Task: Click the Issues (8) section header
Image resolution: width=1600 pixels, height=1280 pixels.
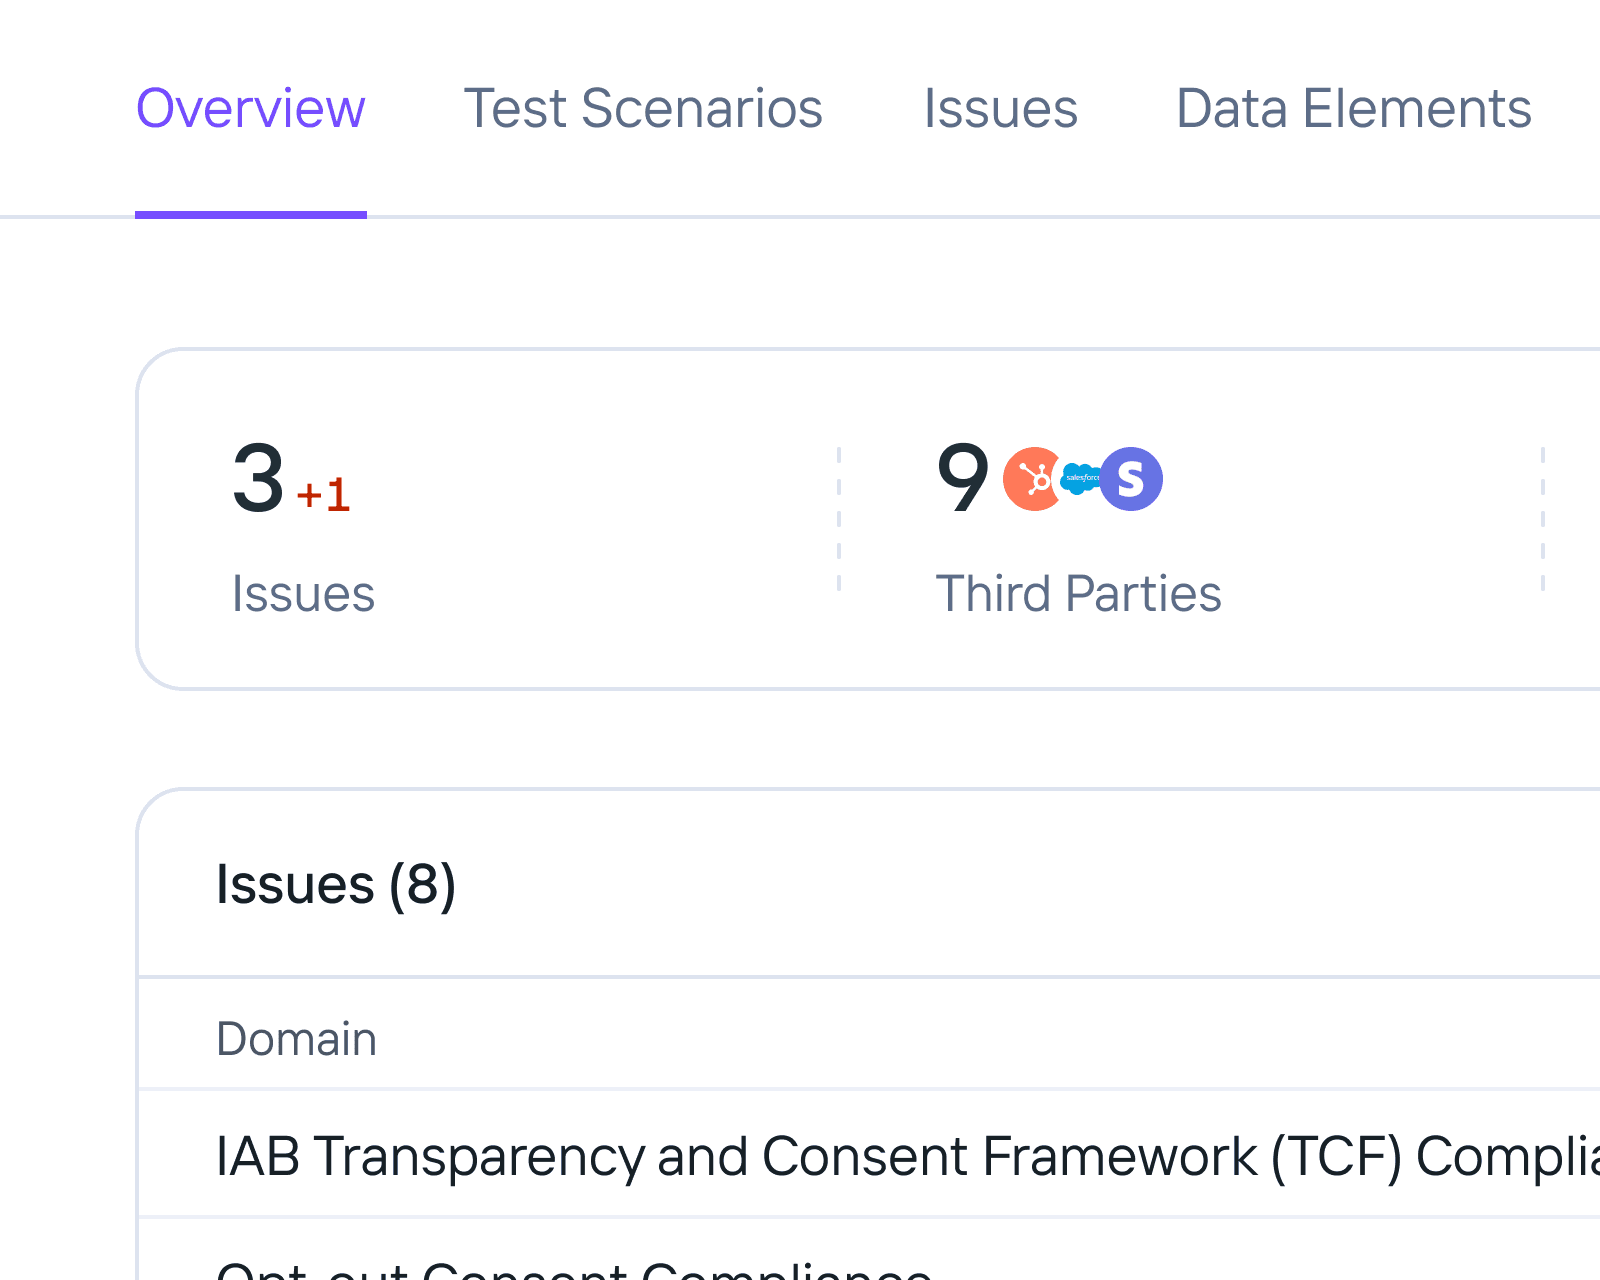Action: (x=337, y=884)
